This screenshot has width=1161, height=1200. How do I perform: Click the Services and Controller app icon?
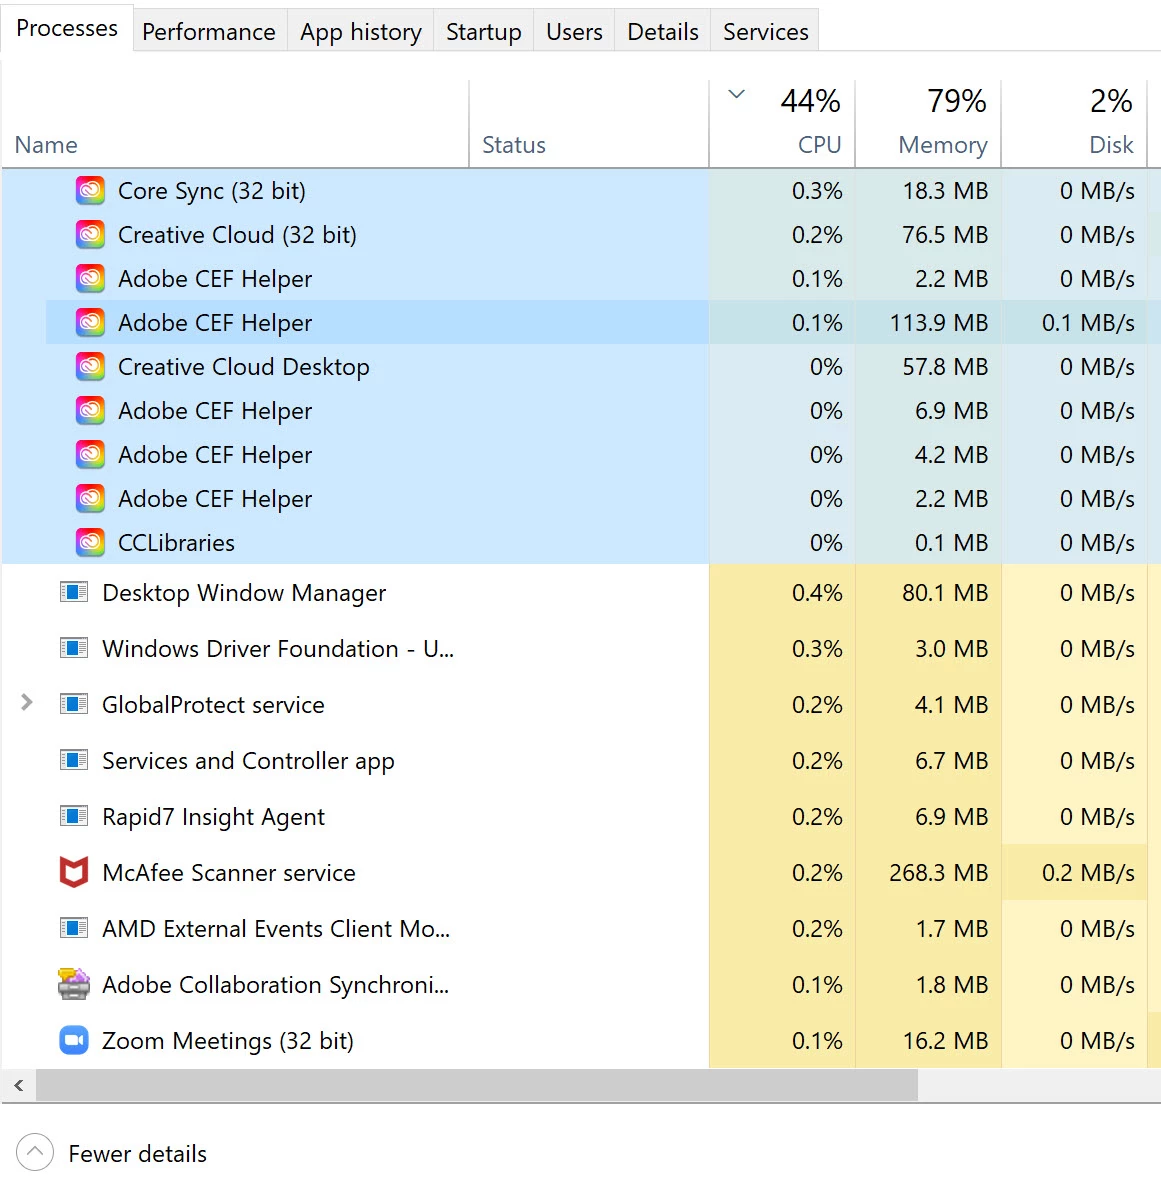tap(74, 760)
